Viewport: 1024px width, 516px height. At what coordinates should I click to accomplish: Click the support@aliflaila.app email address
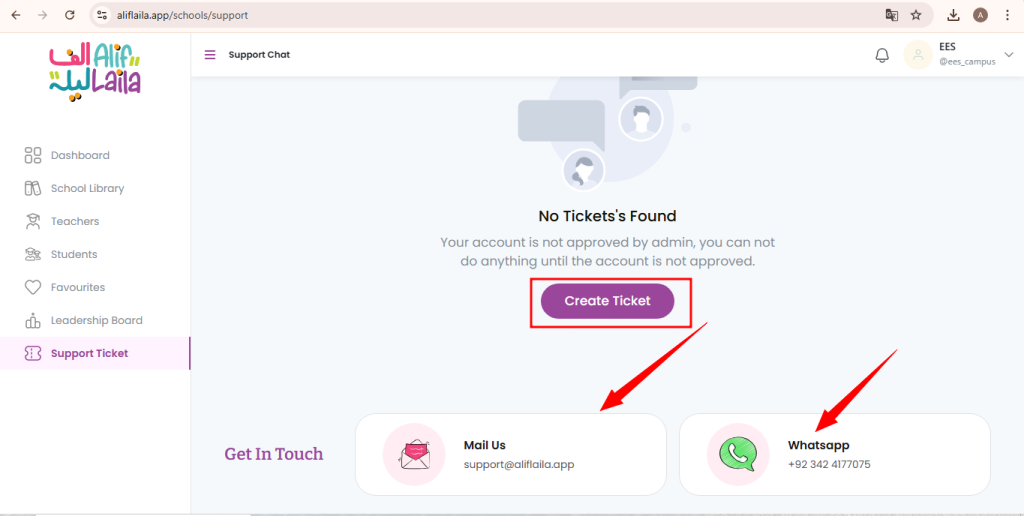(x=519, y=465)
